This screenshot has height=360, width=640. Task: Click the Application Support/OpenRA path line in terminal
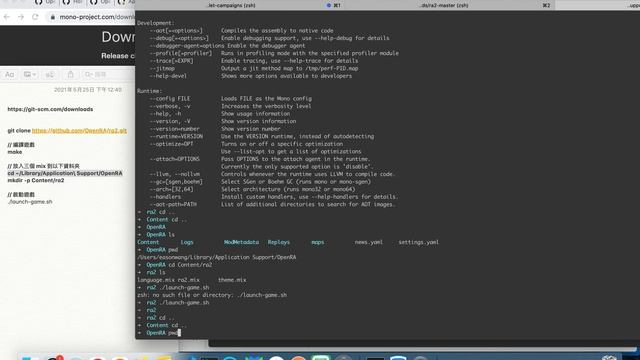click(x=217, y=258)
